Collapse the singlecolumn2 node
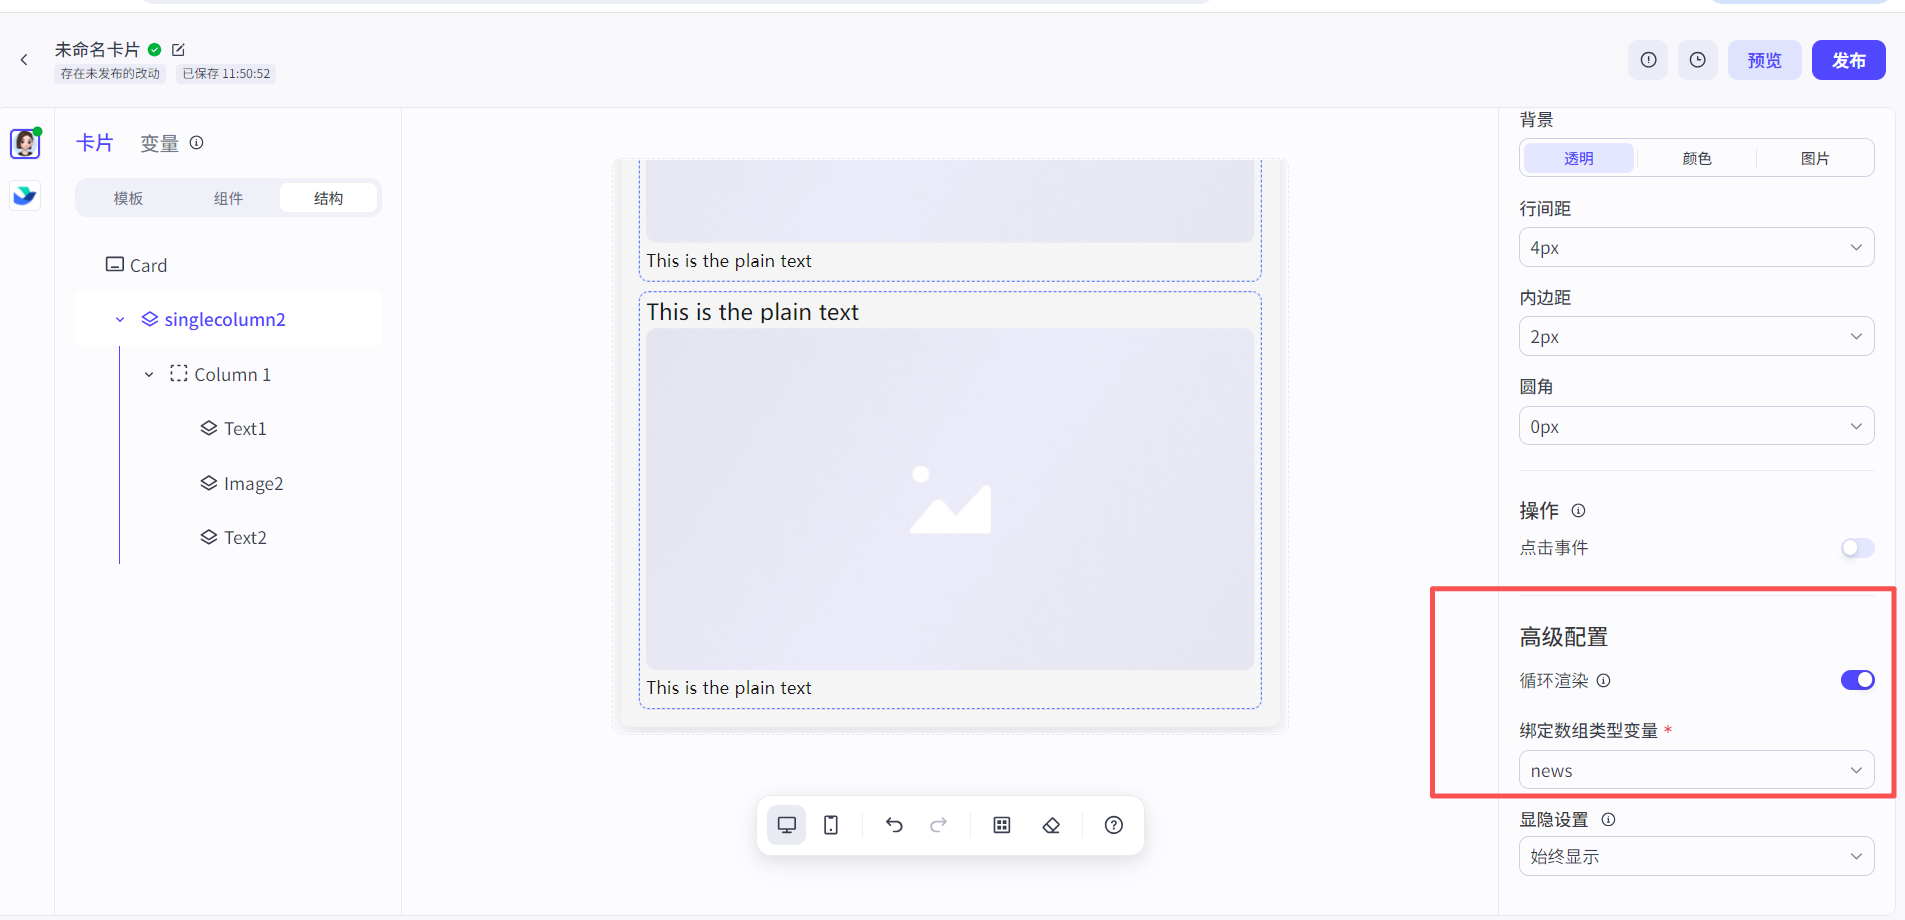This screenshot has height=920, width=1905. [120, 320]
